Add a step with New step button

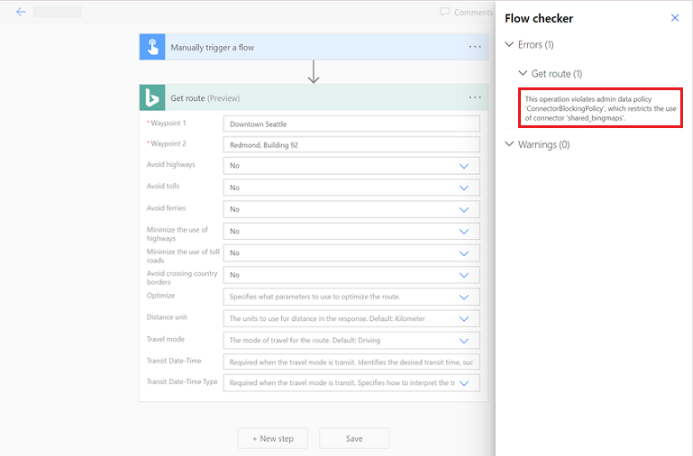pyautogui.click(x=273, y=438)
